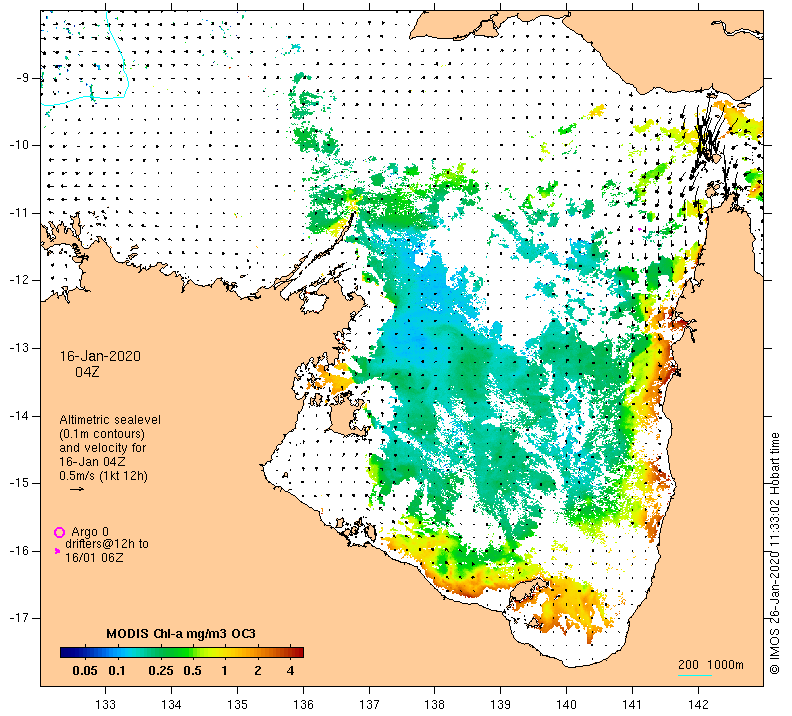Click the 138 longitude axis label
The image size is (792, 716).
434,704
